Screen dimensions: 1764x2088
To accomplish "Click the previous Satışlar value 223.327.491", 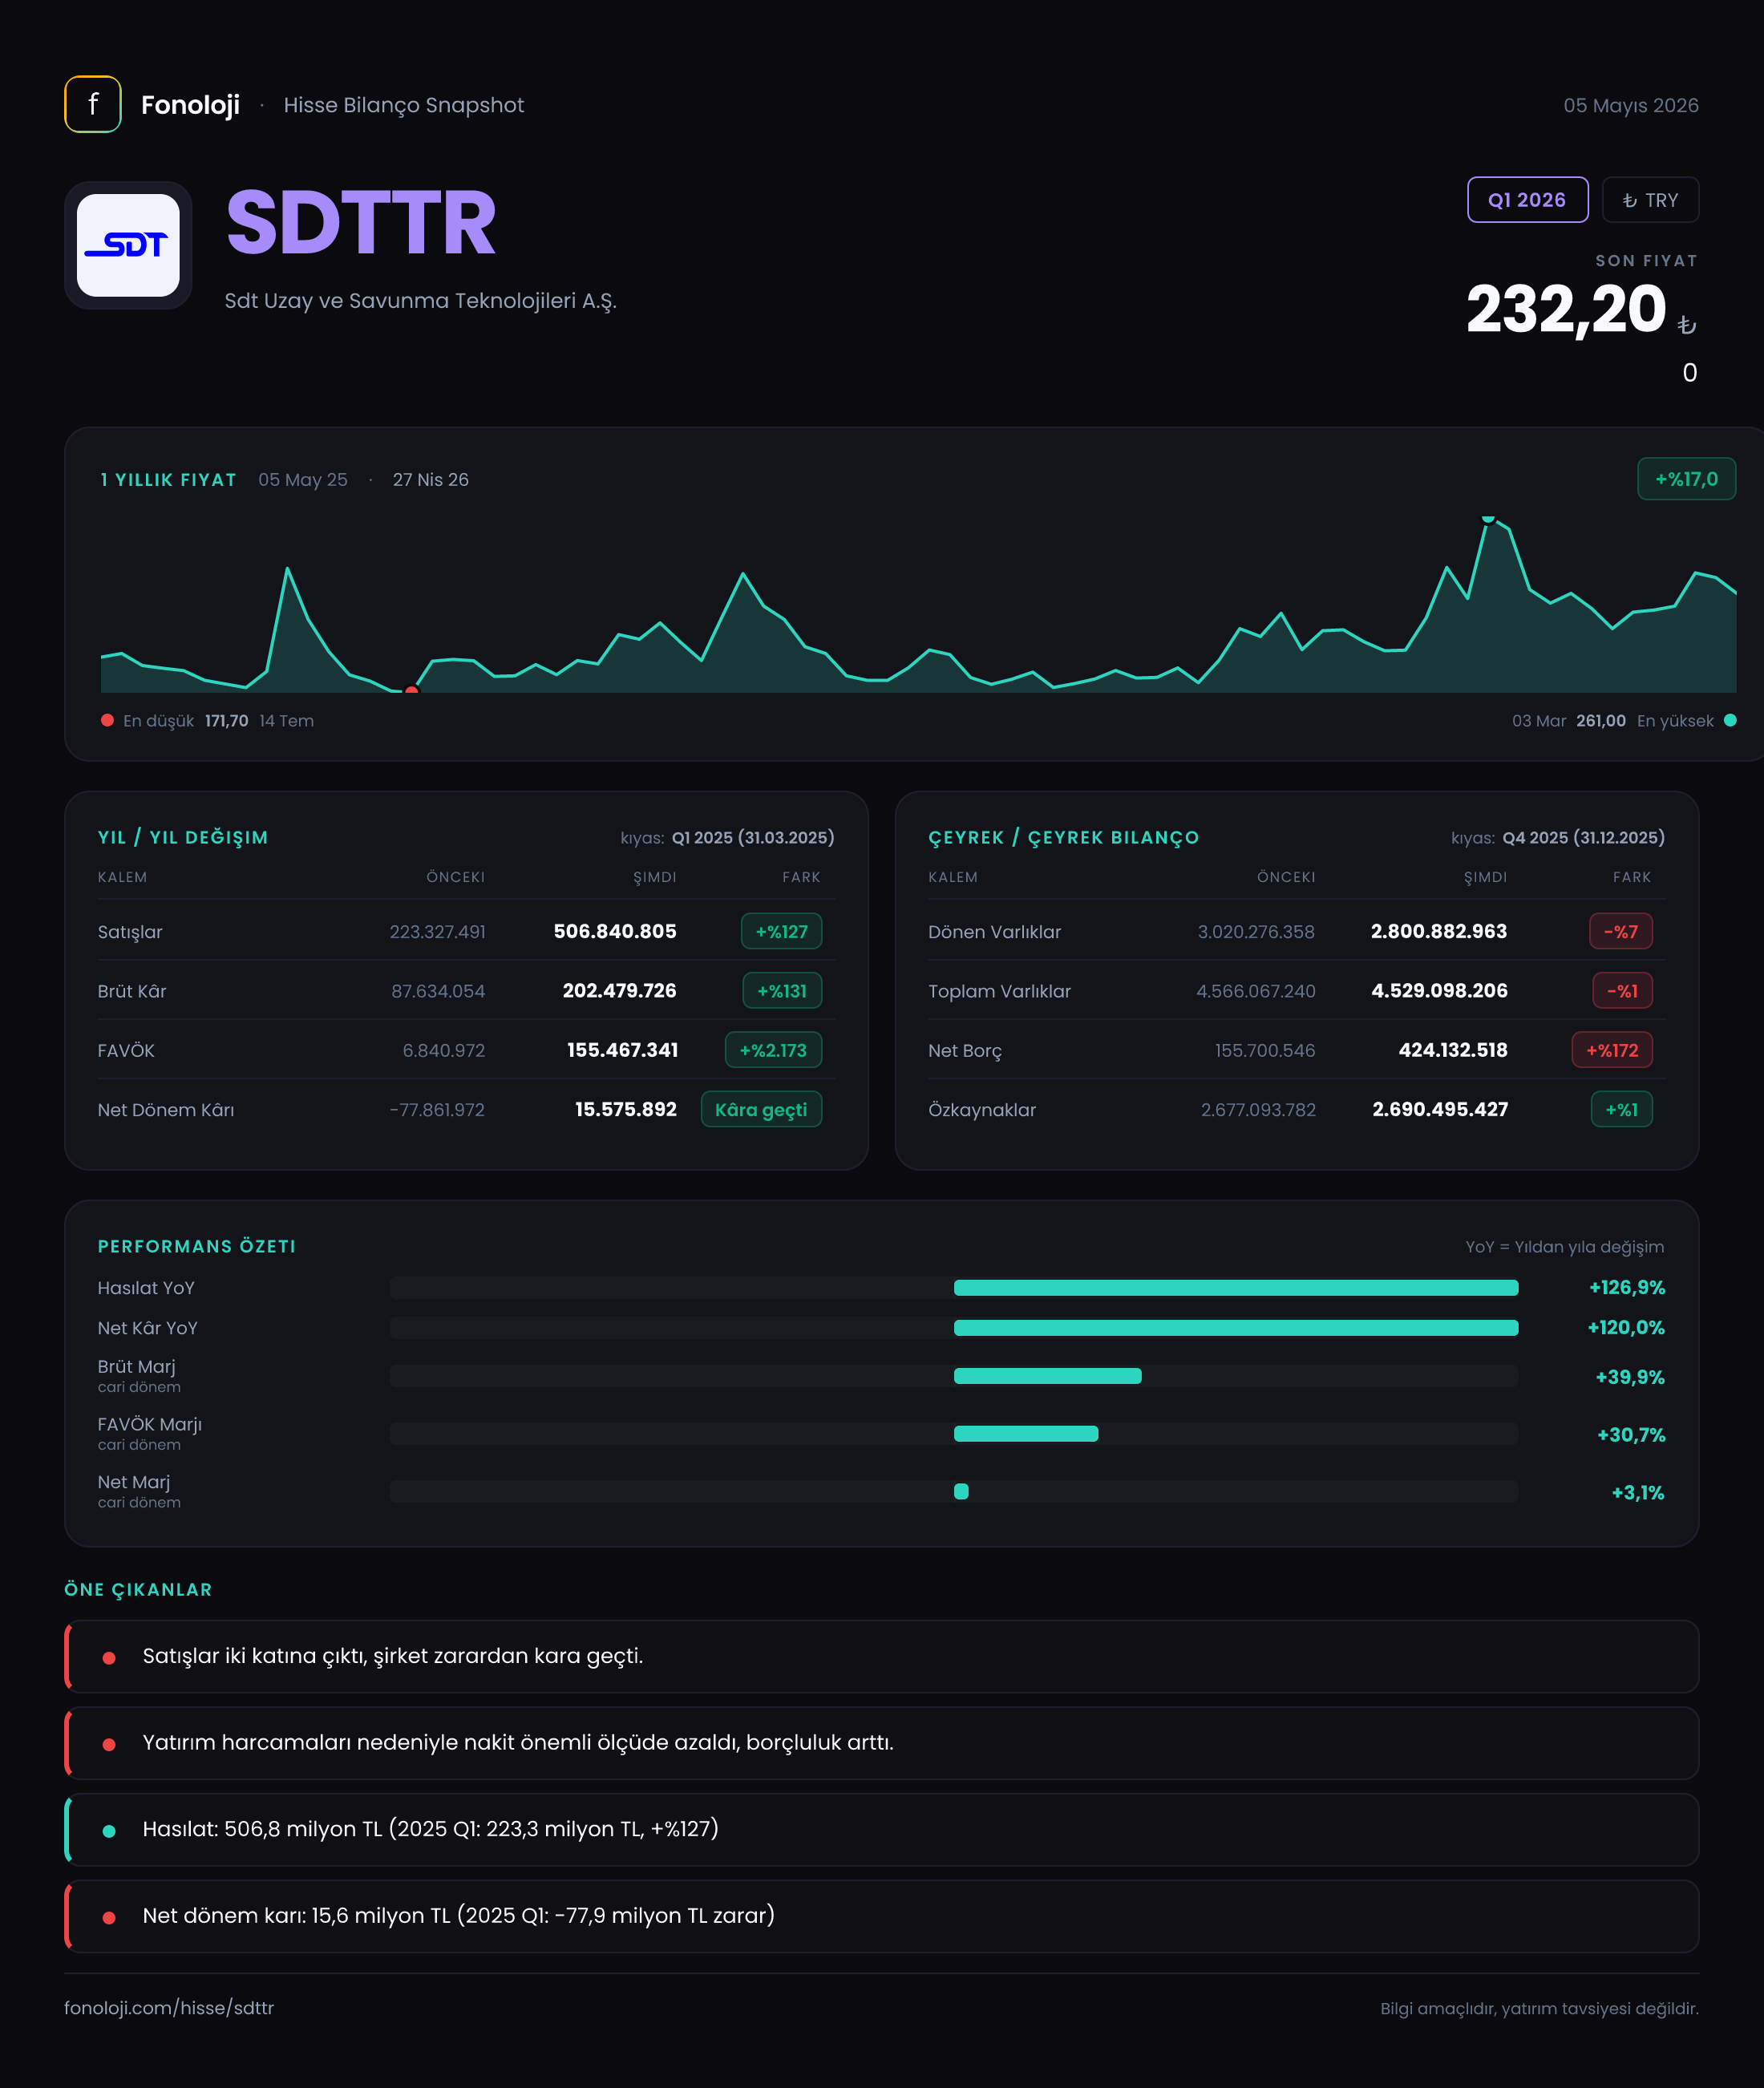I will point(437,932).
